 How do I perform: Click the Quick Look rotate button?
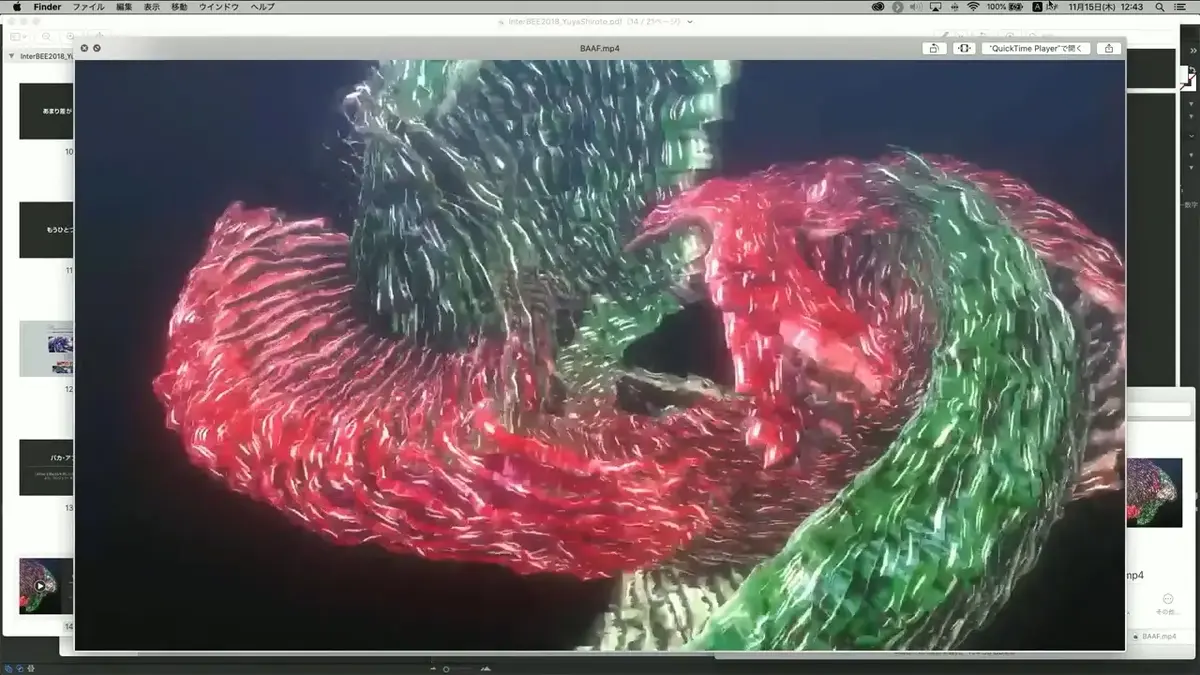tap(933, 48)
